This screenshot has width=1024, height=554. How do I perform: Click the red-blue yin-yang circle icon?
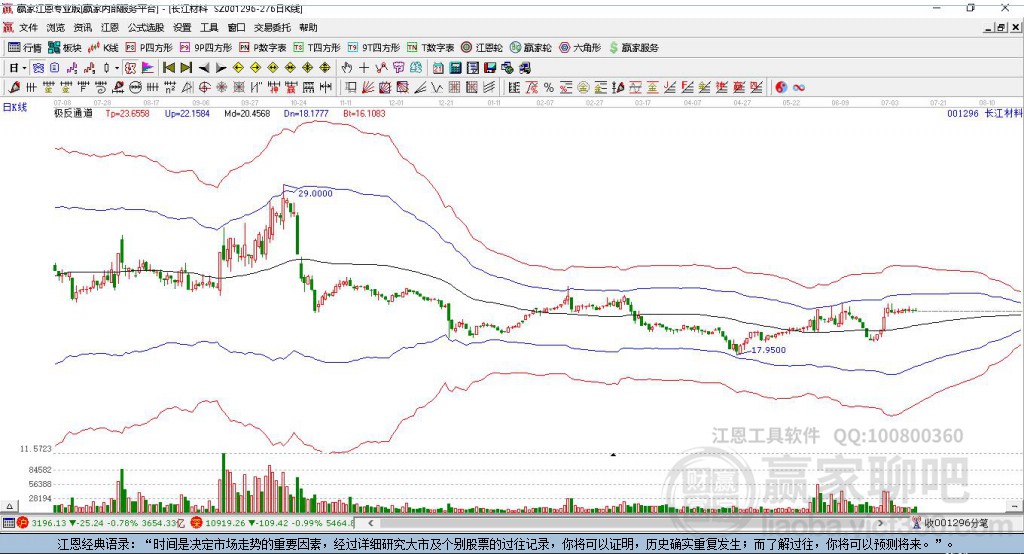pos(780,88)
